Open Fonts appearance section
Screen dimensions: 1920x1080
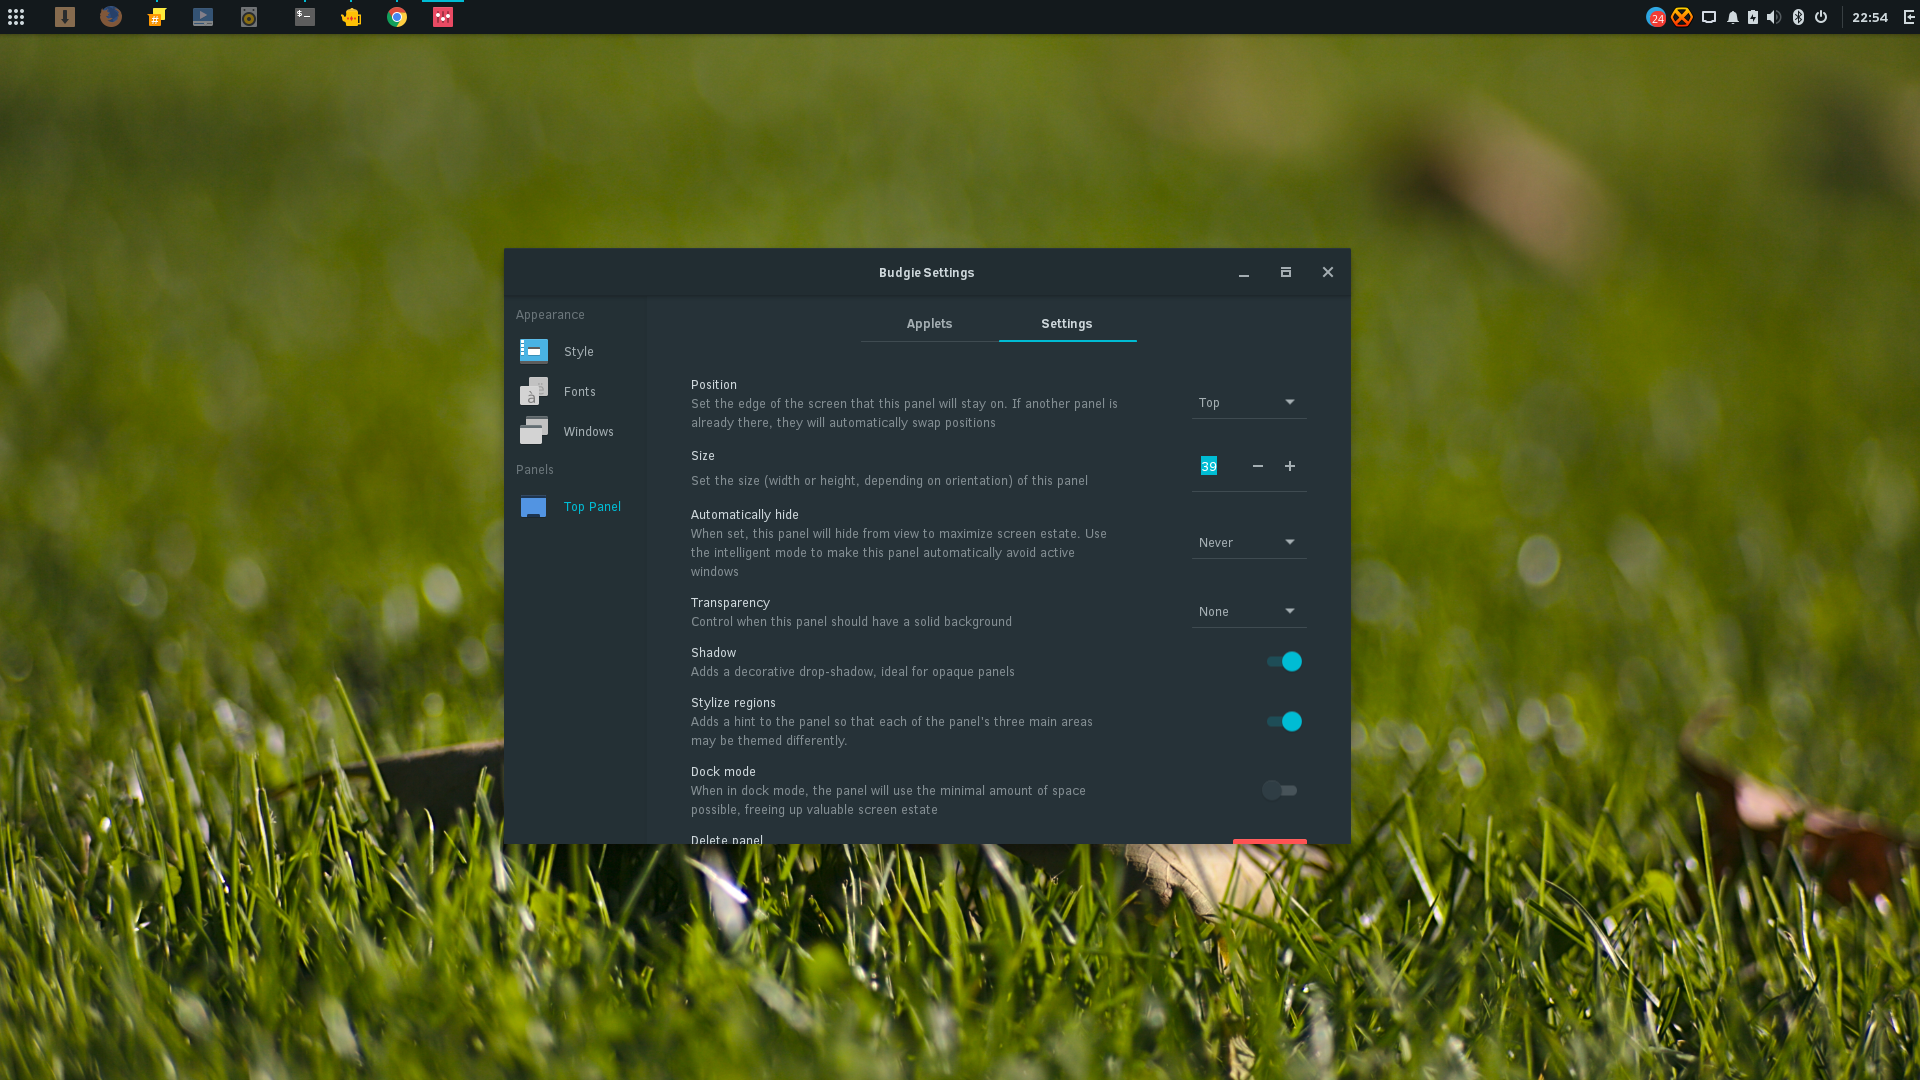point(575,391)
